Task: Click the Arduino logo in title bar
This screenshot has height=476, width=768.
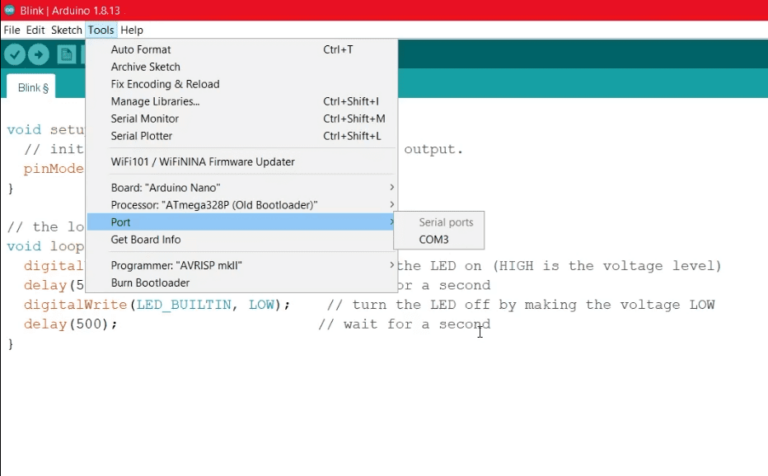Action: click(9, 10)
